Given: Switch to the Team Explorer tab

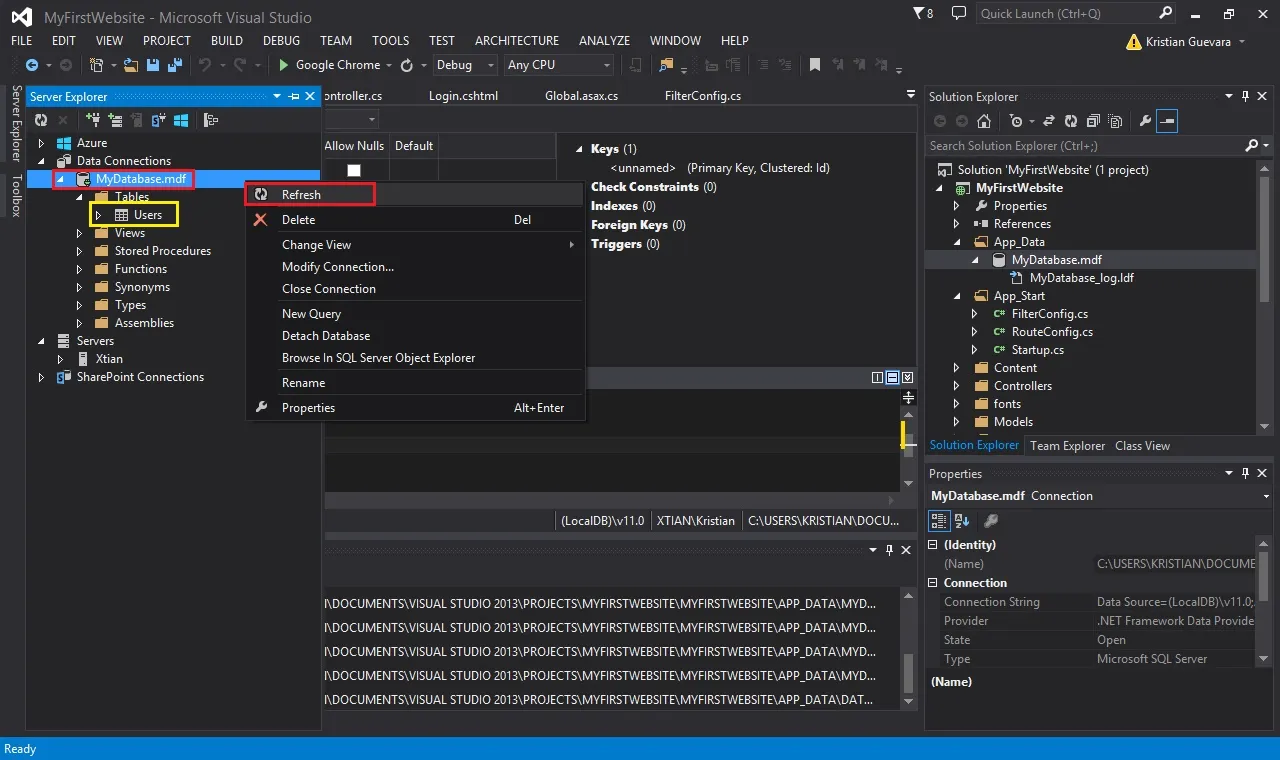Looking at the screenshot, I should click(x=1067, y=446).
